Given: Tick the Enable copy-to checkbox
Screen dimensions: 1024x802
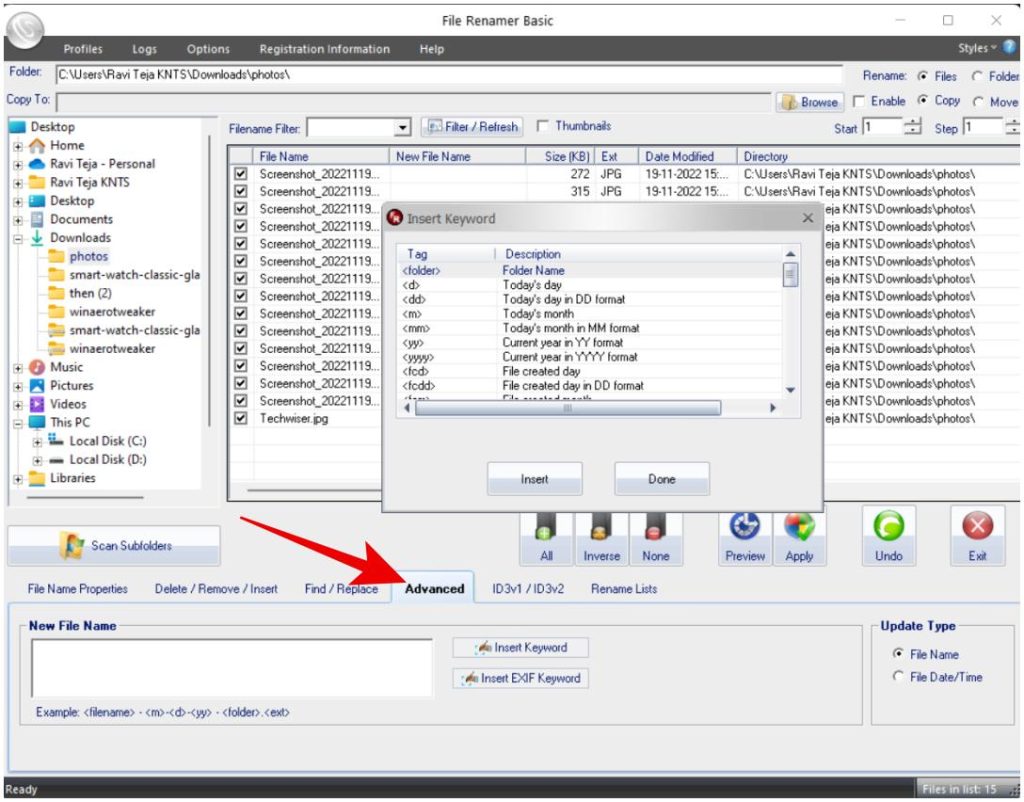Looking at the screenshot, I should pos(859,101).
